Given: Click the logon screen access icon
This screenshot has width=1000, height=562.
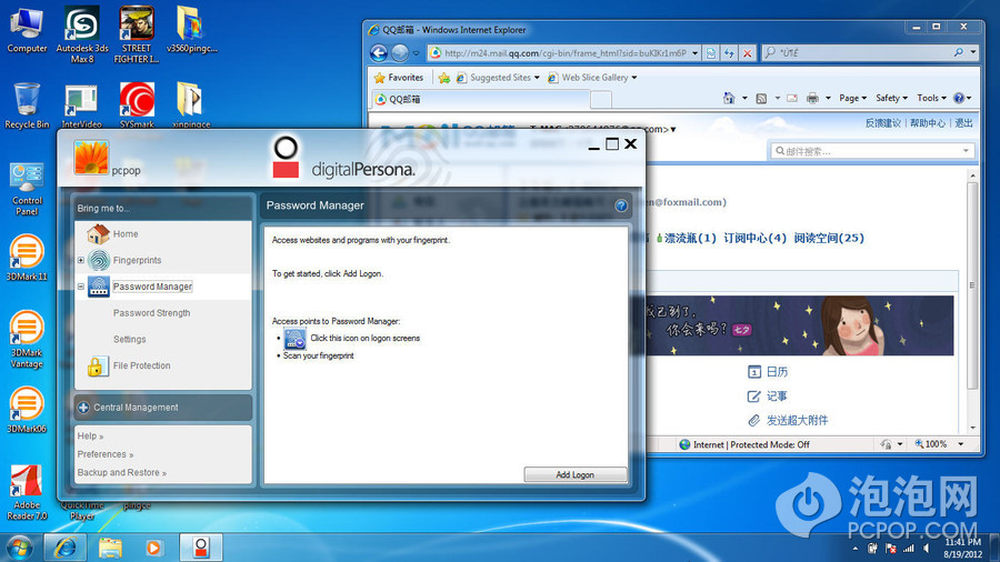Looking at the screenshot, I should [x=295, y=338].
